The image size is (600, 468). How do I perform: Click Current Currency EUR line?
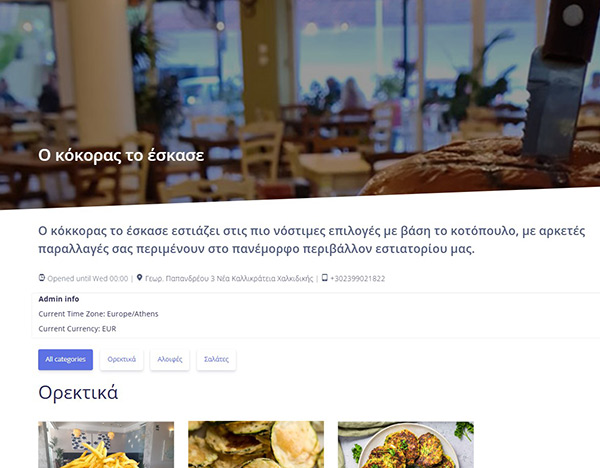click(77, 329)
